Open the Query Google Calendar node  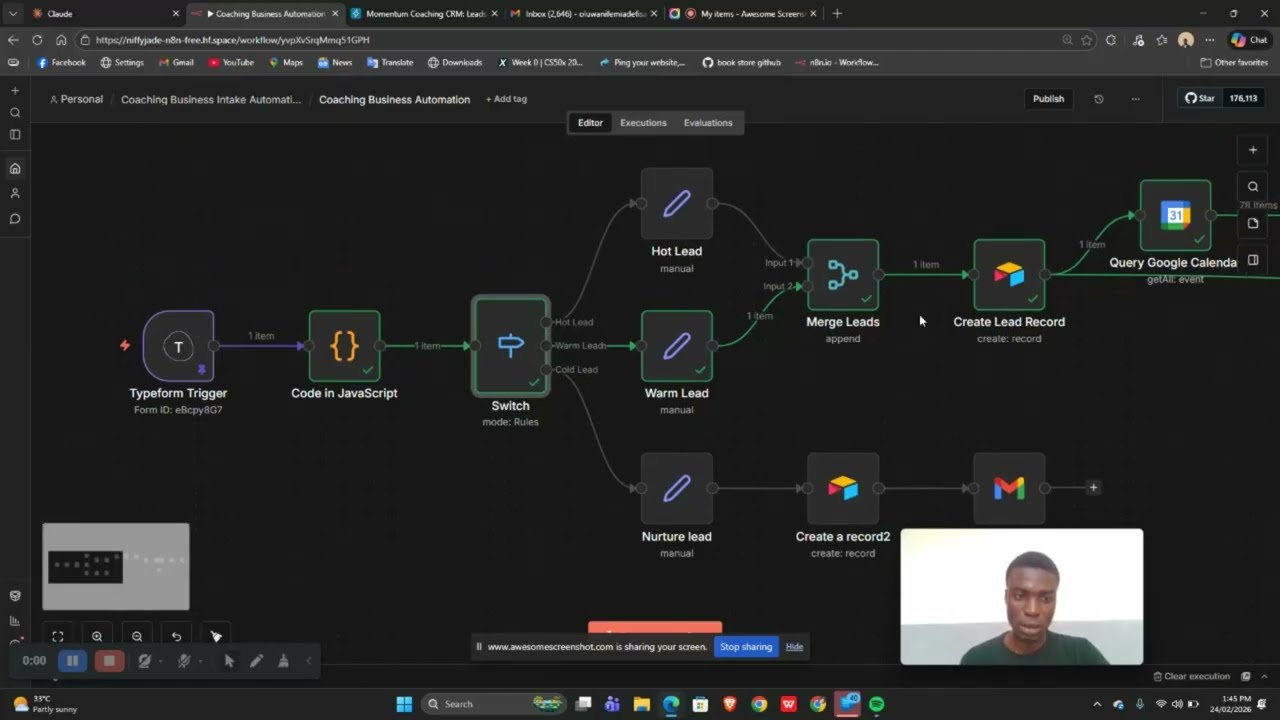click(x=1175, y=215)
